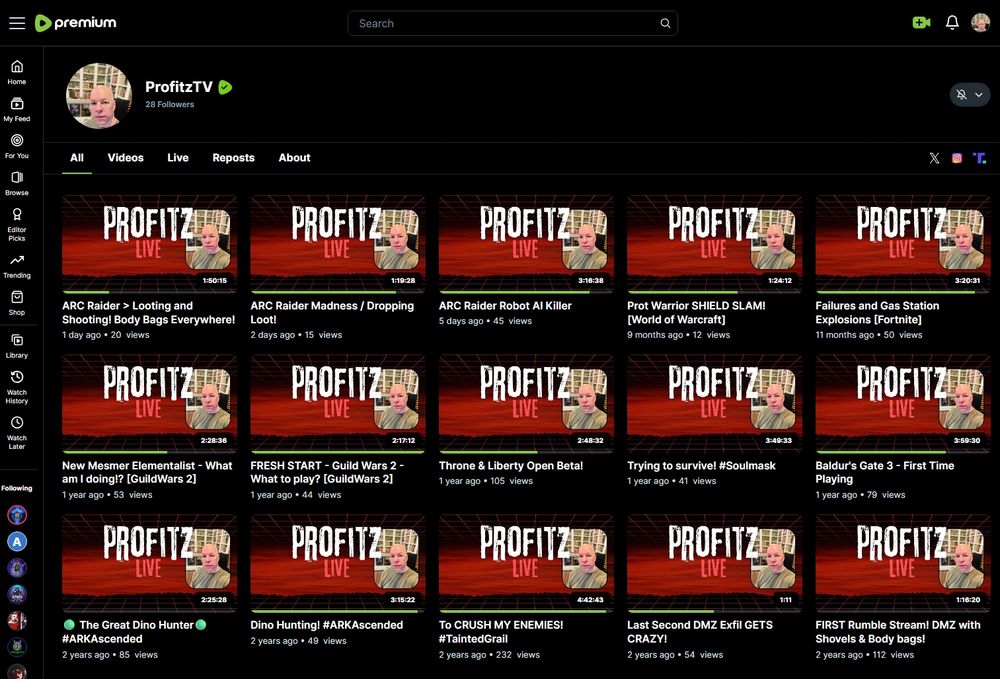Viewport: 1000px width, 679px height.
Task: Open 'Dino Hunting! #ARKAscended' title
Action: 327,625
